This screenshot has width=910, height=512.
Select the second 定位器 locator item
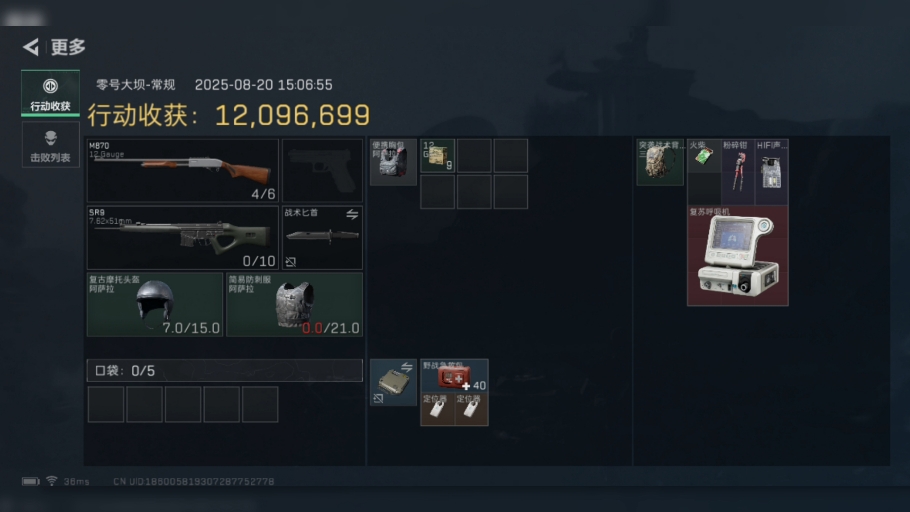pyautogui.click(x=471, y=409)
